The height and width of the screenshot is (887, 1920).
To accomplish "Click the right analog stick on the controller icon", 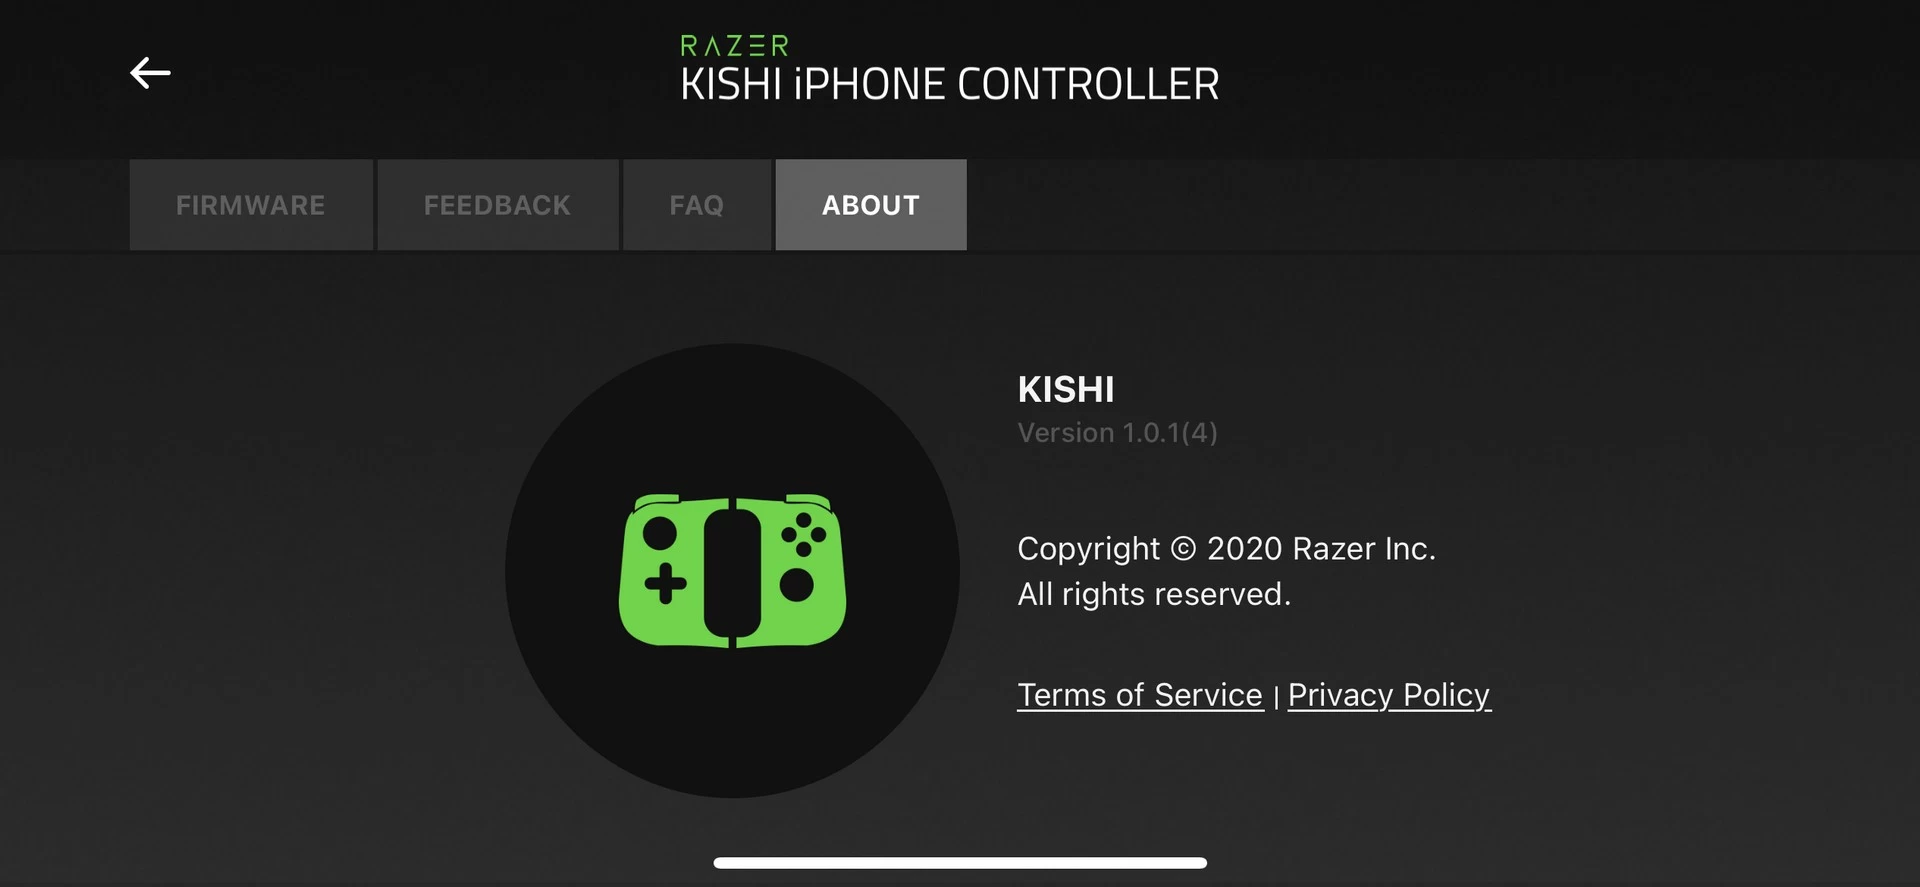I will pos(797,585).
